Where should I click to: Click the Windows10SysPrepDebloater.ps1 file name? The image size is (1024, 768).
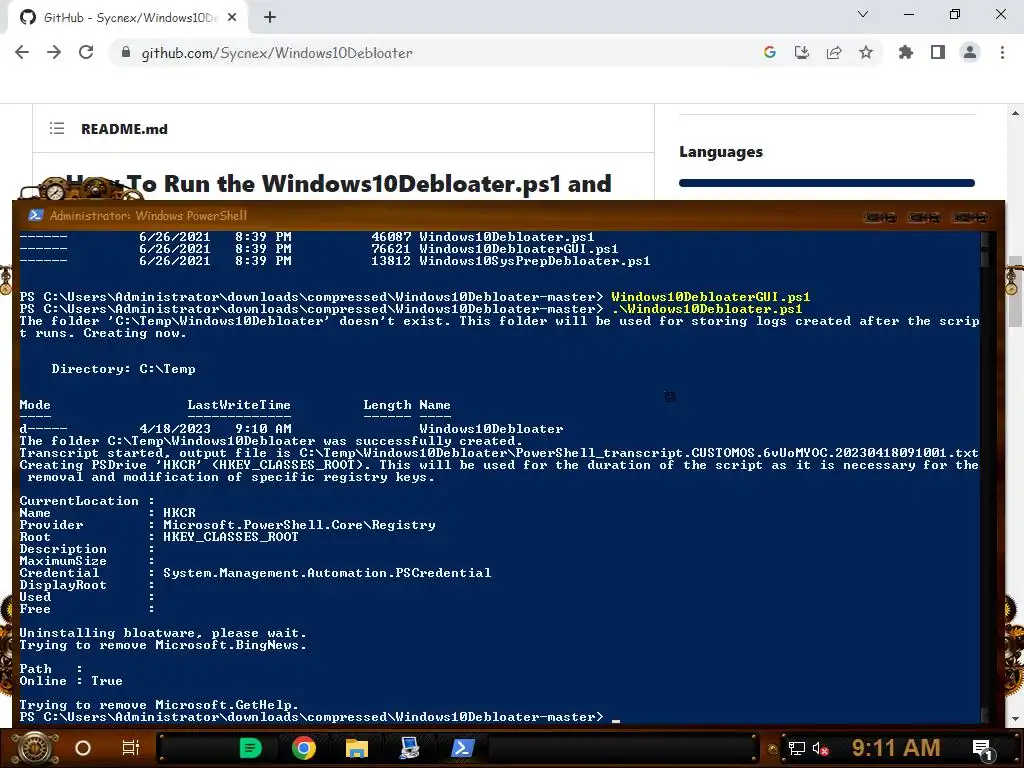pyautogui.click(x=534, y=261)
